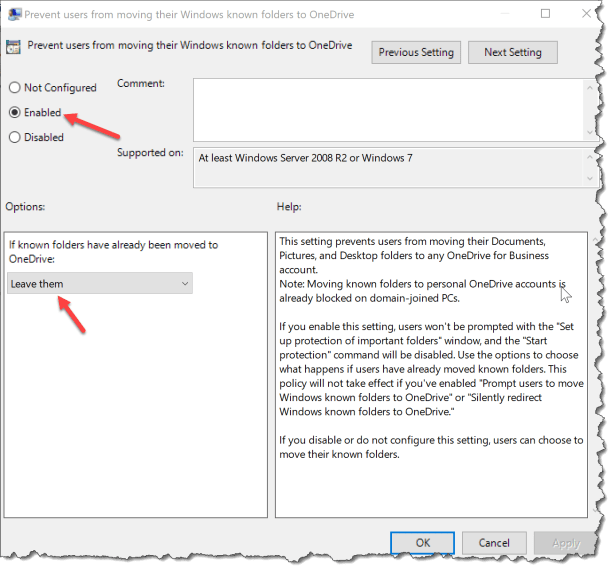Open the 'Leave them' dropdown

[x=99, y=284]
